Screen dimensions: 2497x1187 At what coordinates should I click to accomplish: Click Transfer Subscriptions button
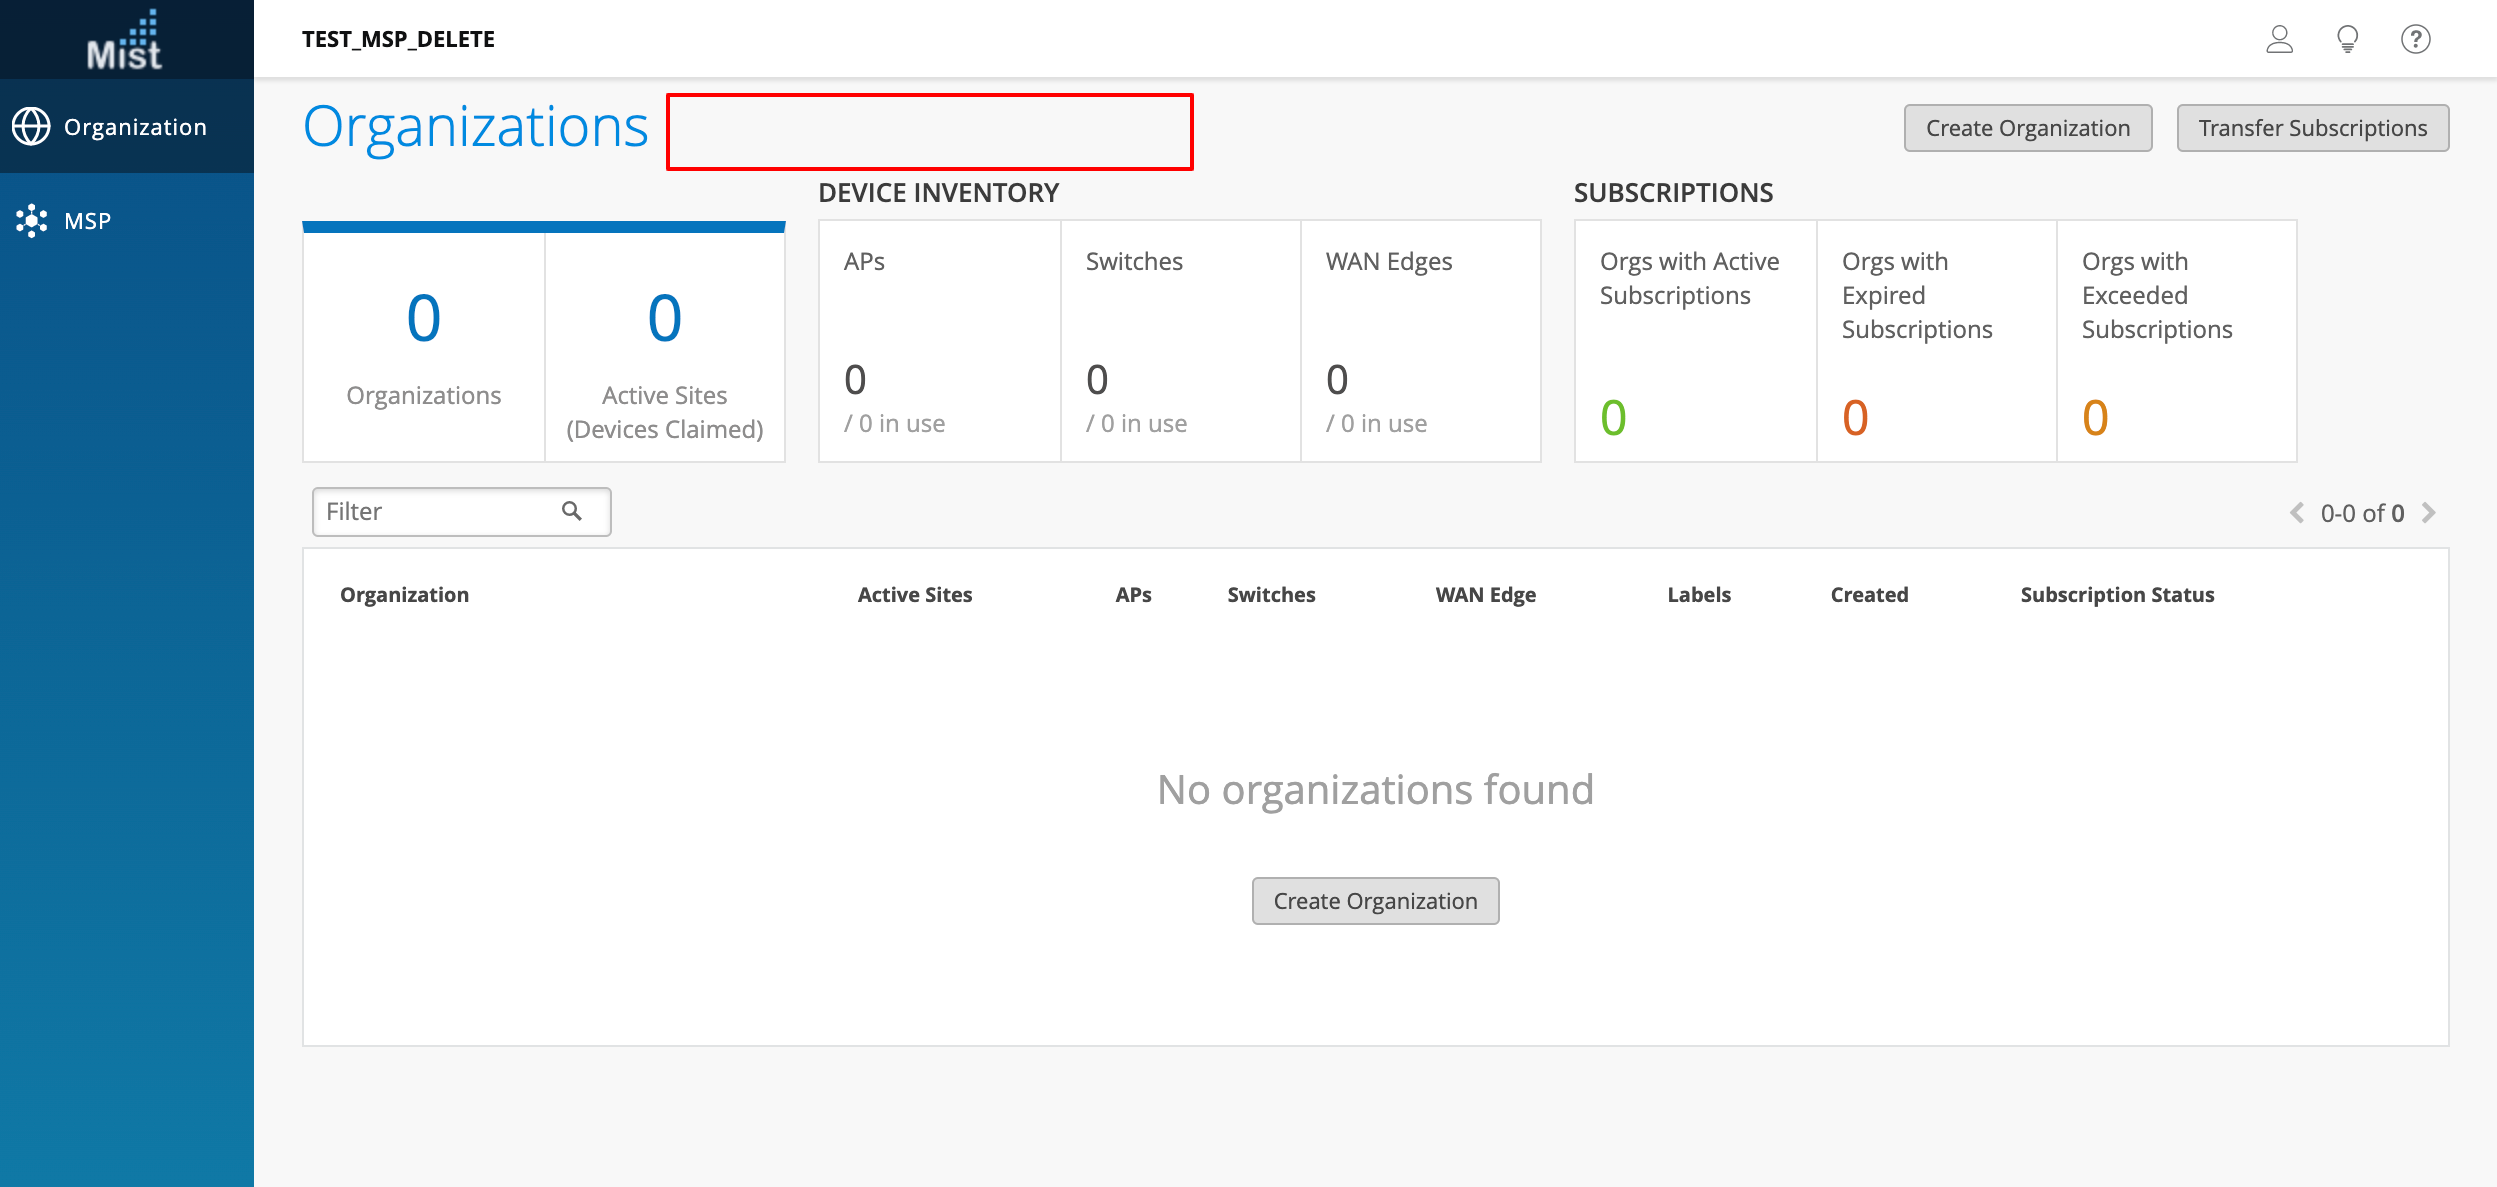click(2312, 128)
